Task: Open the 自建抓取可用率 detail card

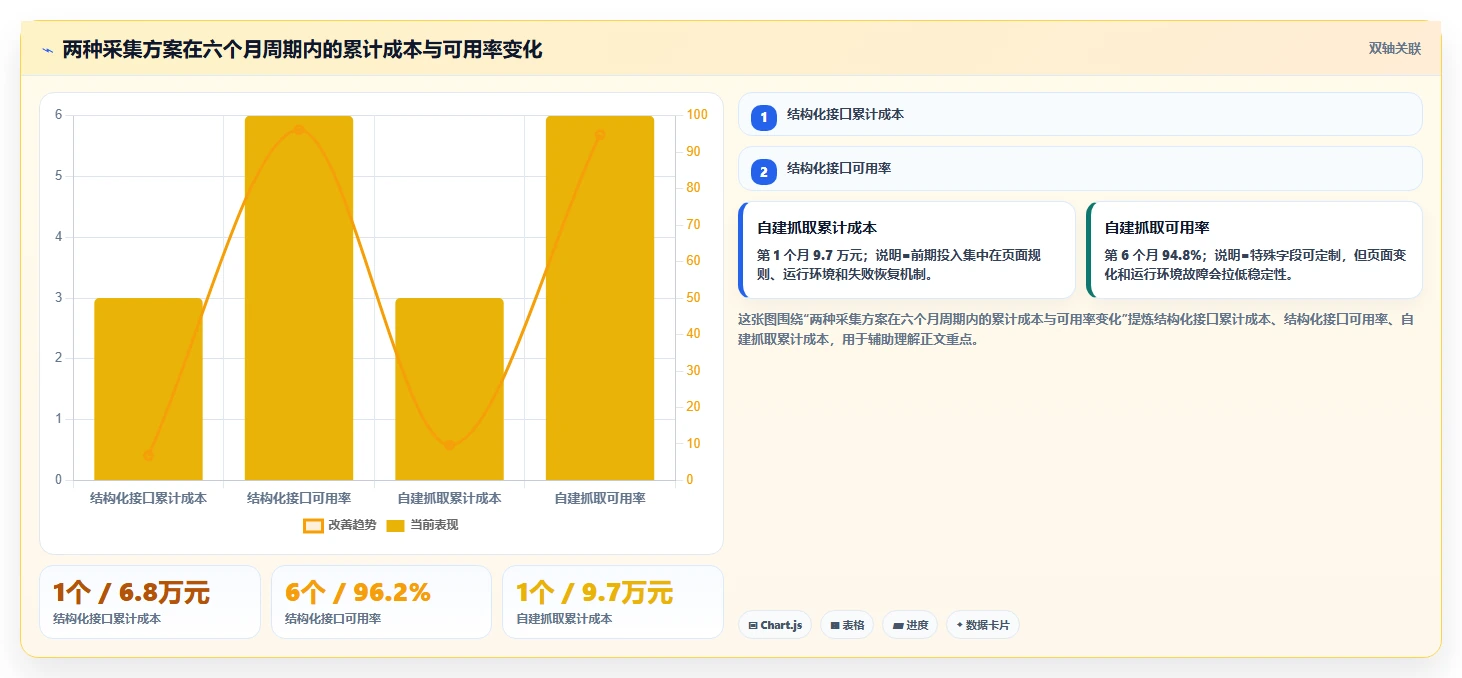Action: click(1254, 250)
